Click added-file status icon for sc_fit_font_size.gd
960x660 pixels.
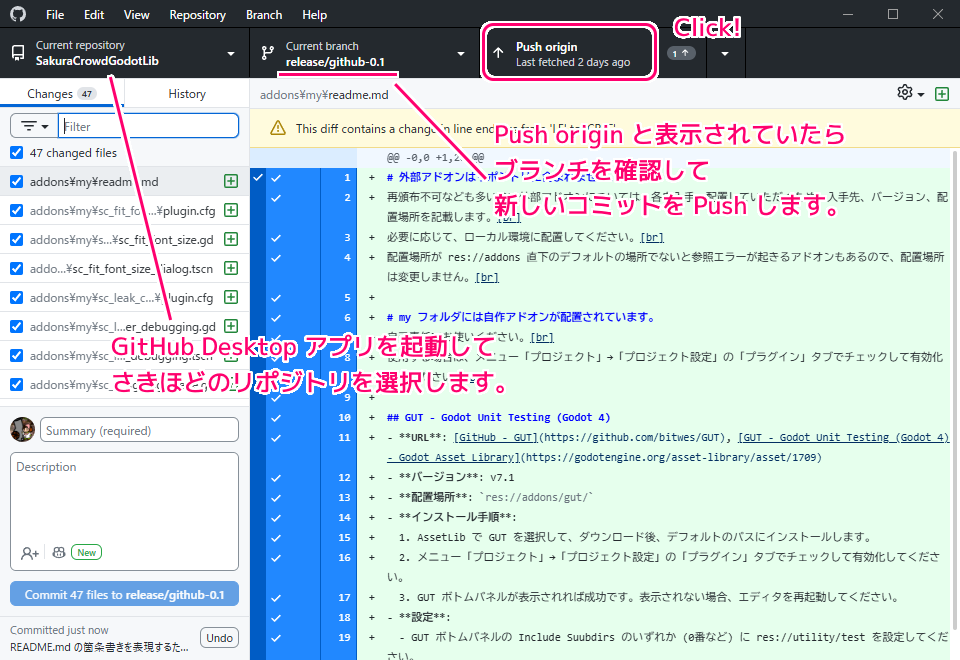click(231, 240)
